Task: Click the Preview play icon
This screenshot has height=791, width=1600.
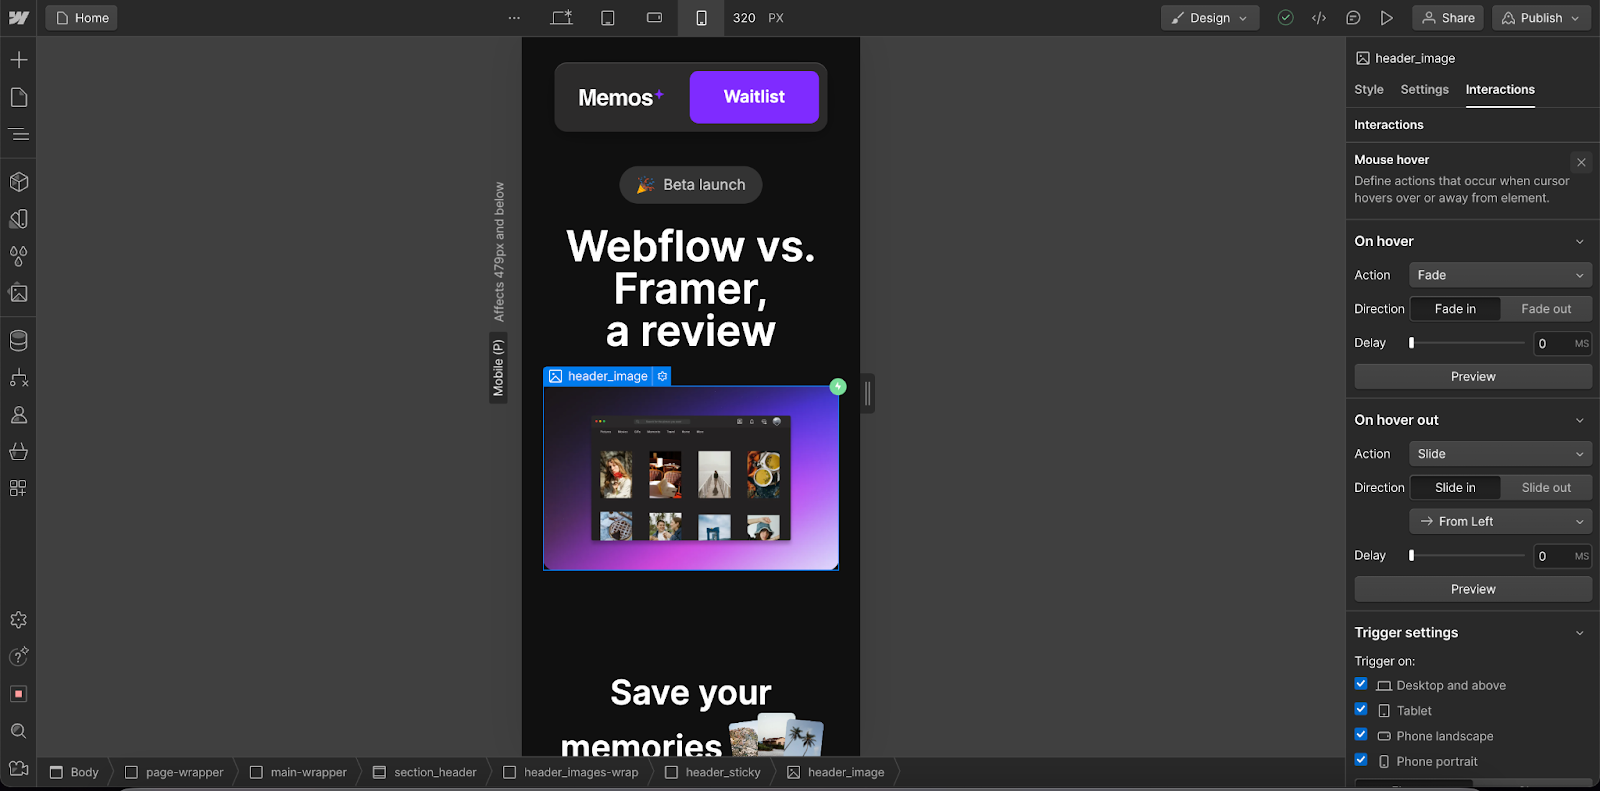Action: [1386, 18]
